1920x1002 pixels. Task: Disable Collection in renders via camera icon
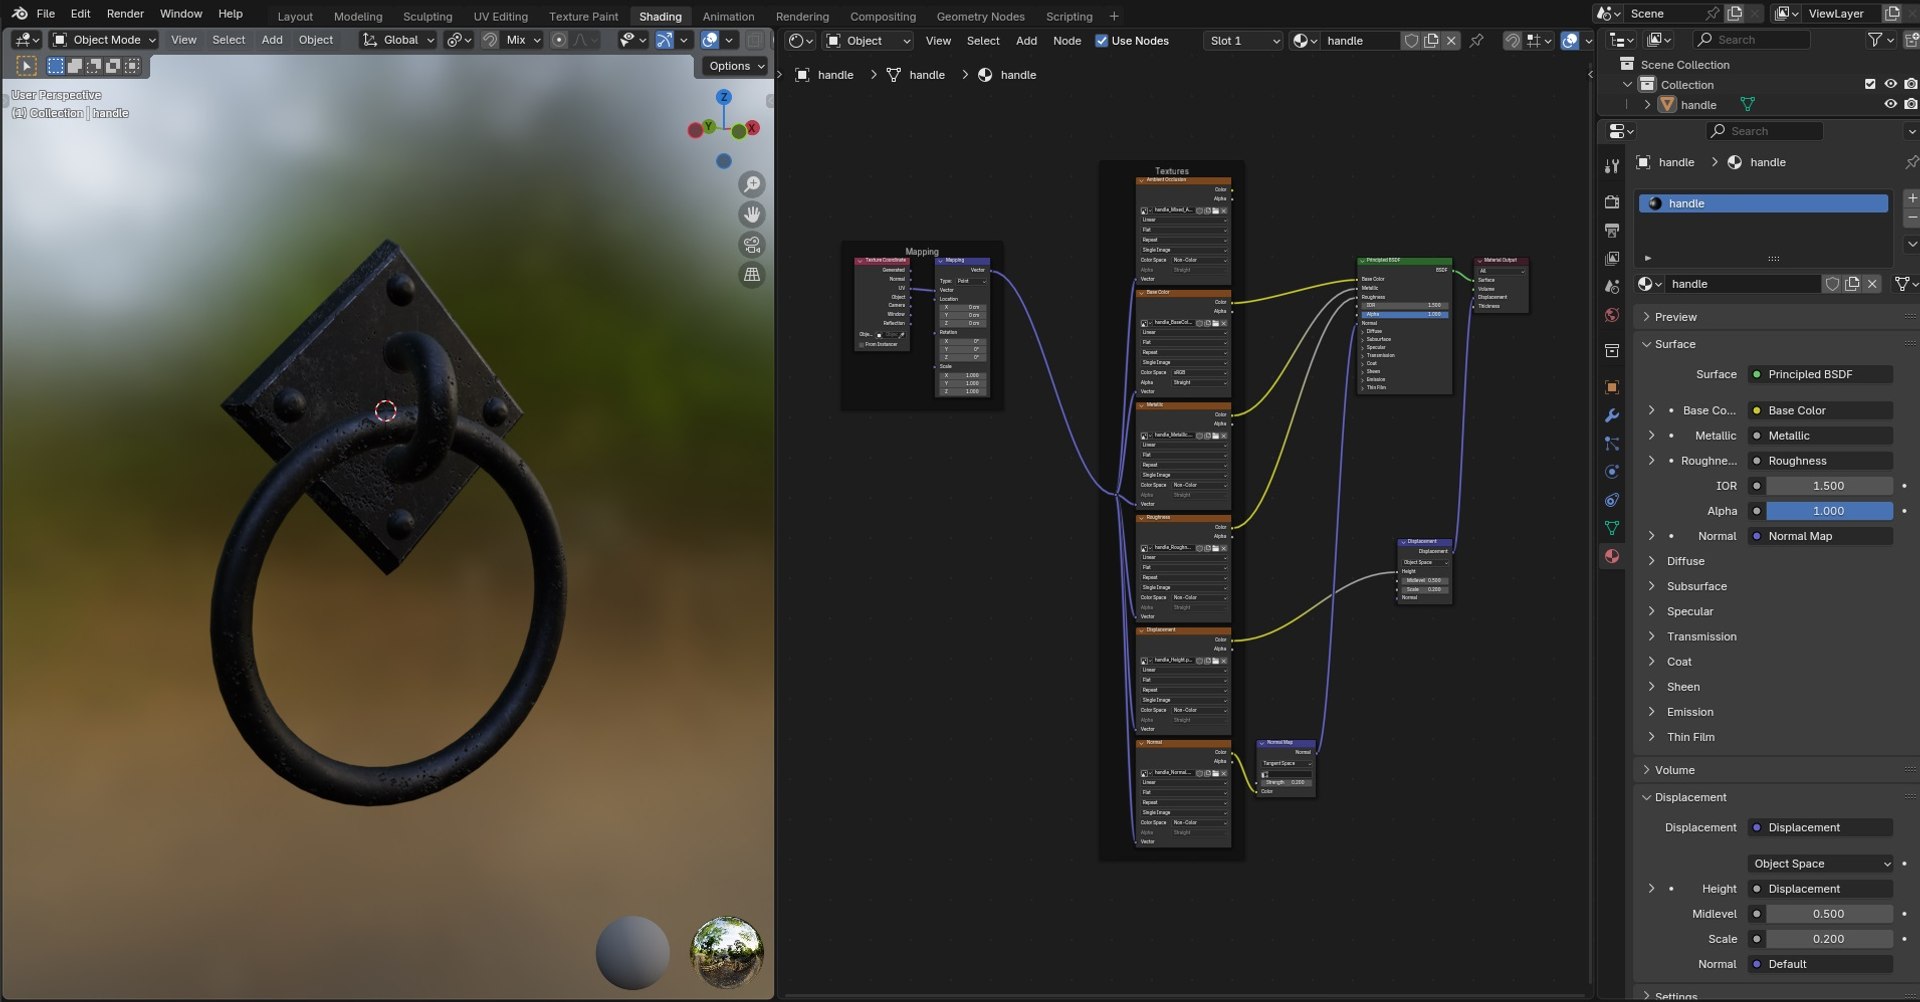pos(1911,84)
